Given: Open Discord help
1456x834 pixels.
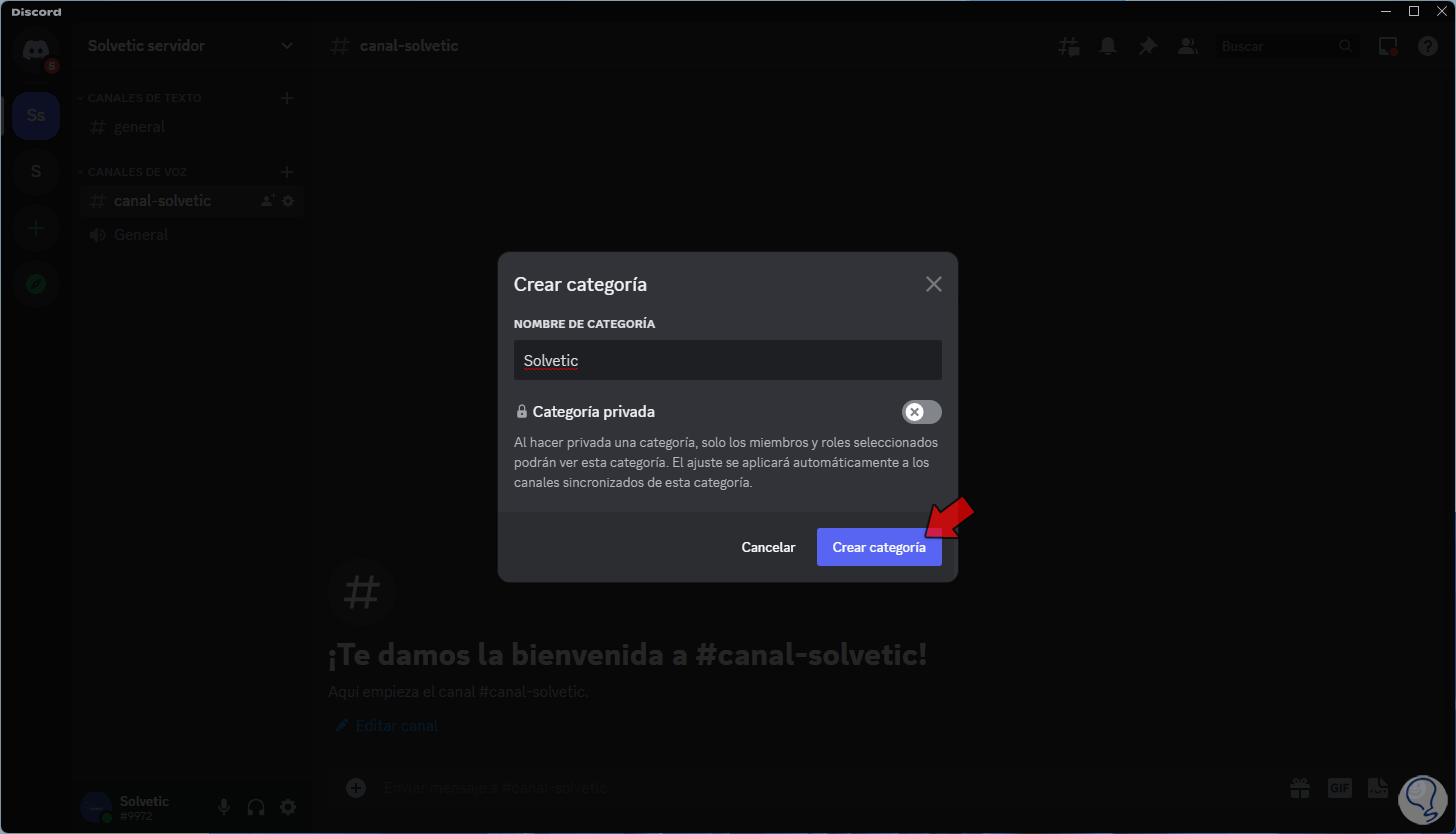Looking at the screenshot, I should pos(1428,46).
